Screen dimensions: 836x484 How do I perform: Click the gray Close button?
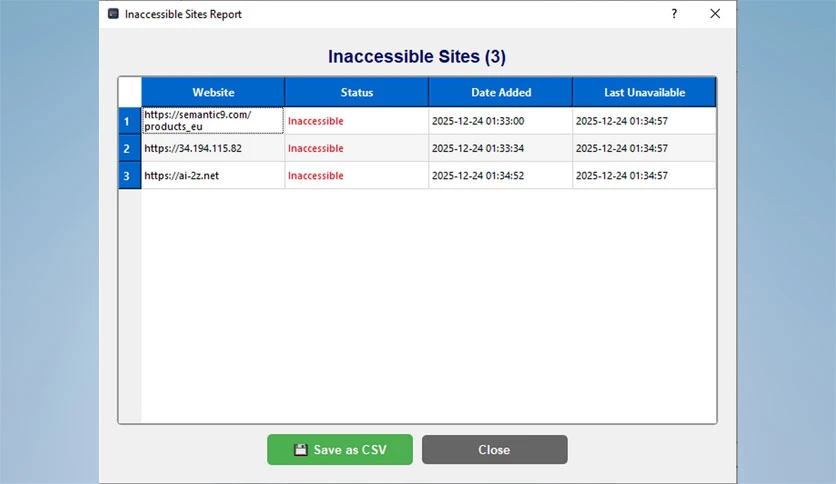pos(494,449)
